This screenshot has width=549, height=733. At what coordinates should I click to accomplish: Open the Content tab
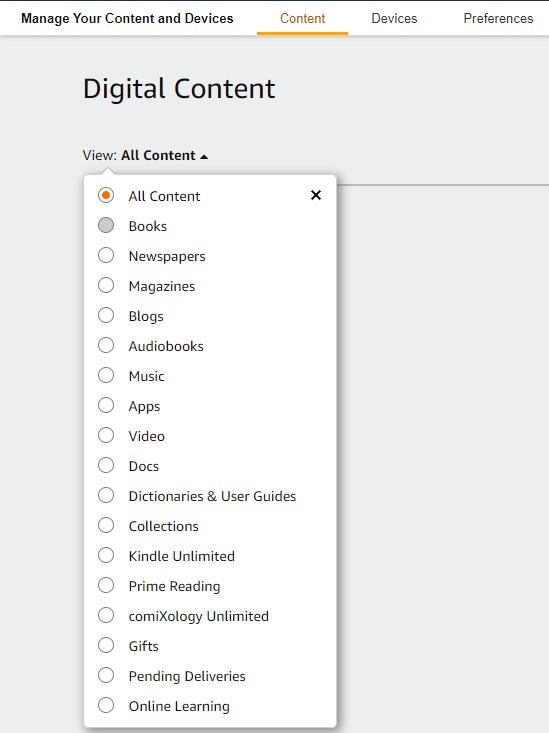pos(303,18)
